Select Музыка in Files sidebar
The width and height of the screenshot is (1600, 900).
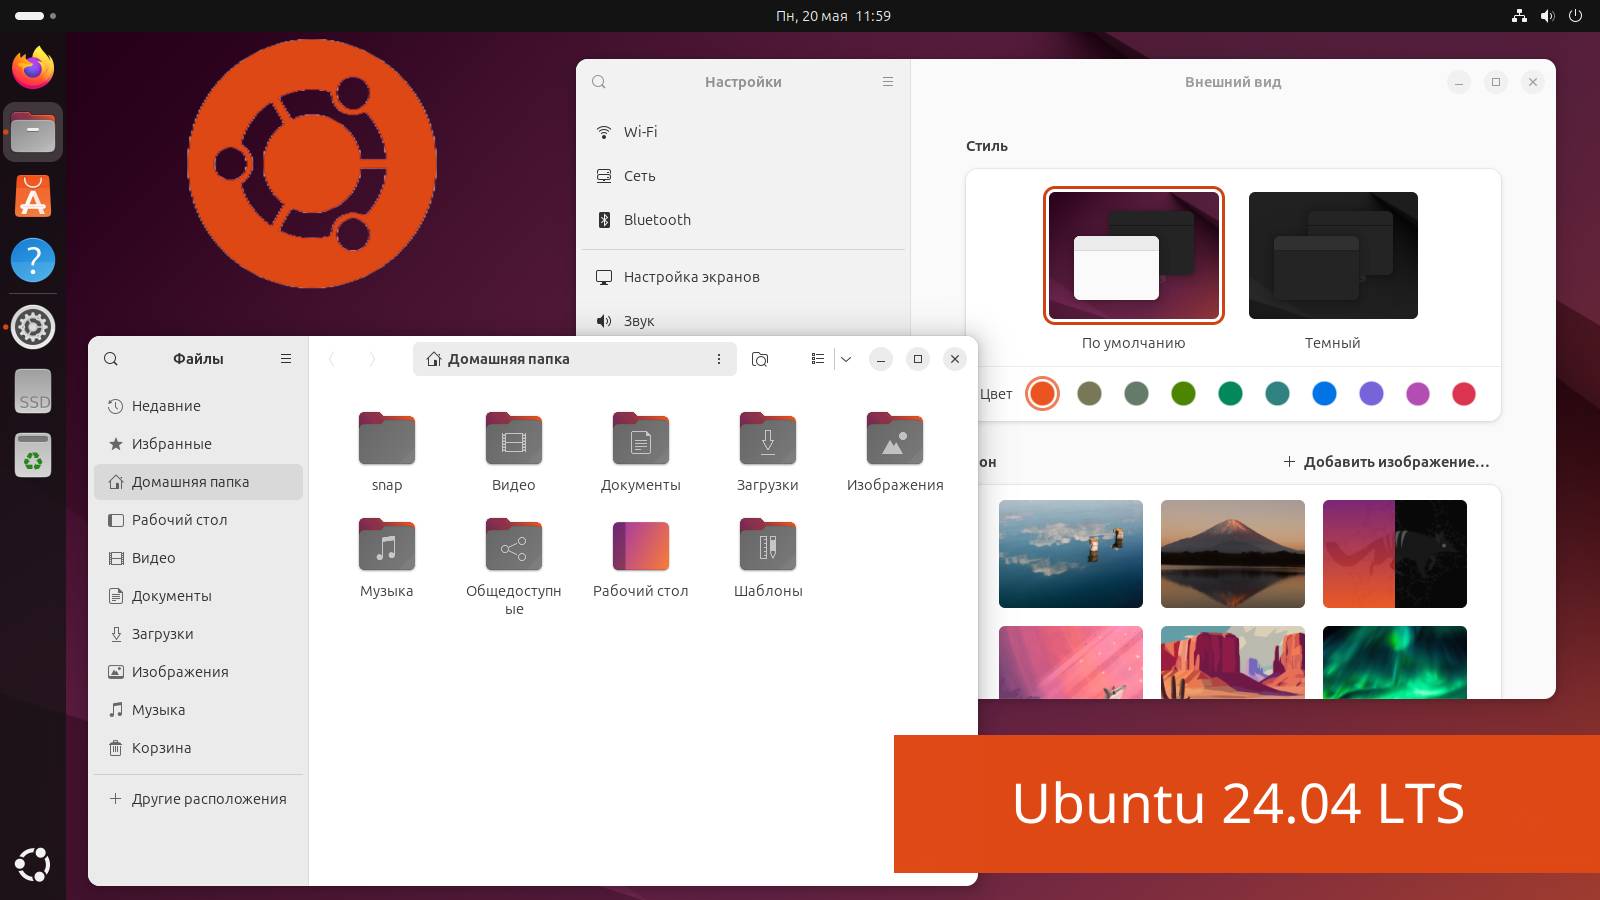[x=198, y=710]
